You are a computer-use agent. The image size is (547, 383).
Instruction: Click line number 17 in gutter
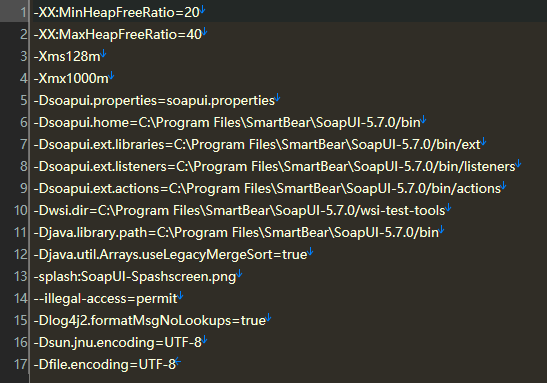pos(20,364)
